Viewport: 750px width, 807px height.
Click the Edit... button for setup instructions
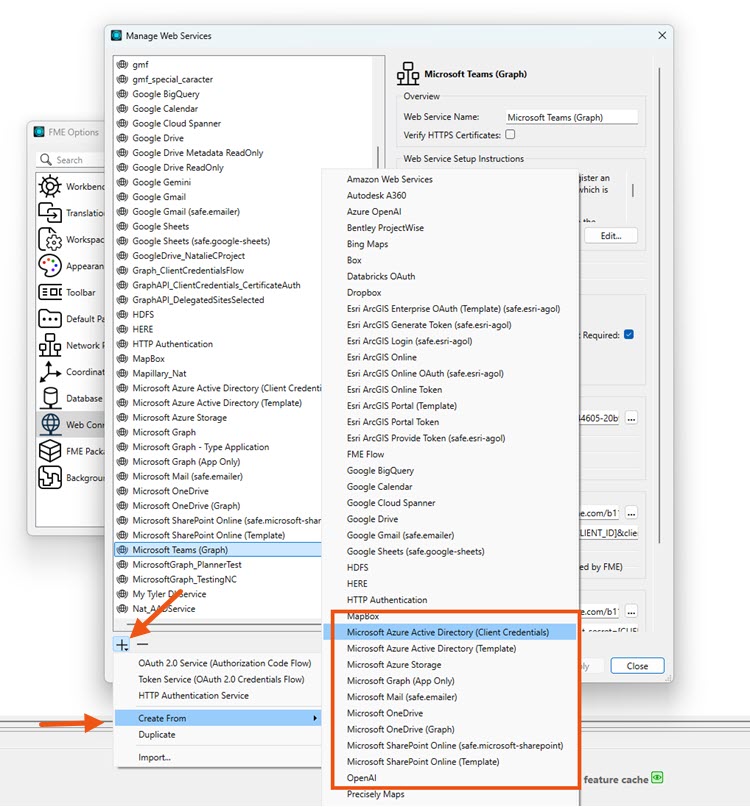coord(610,236)
